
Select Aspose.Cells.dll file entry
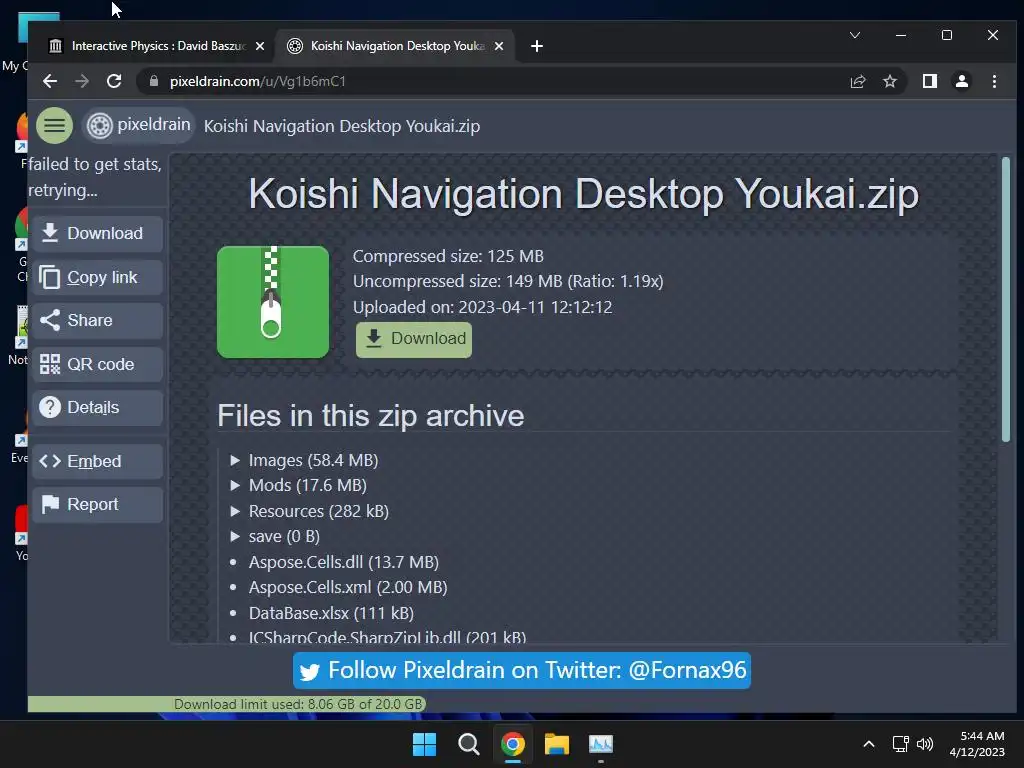coord(344,562)
